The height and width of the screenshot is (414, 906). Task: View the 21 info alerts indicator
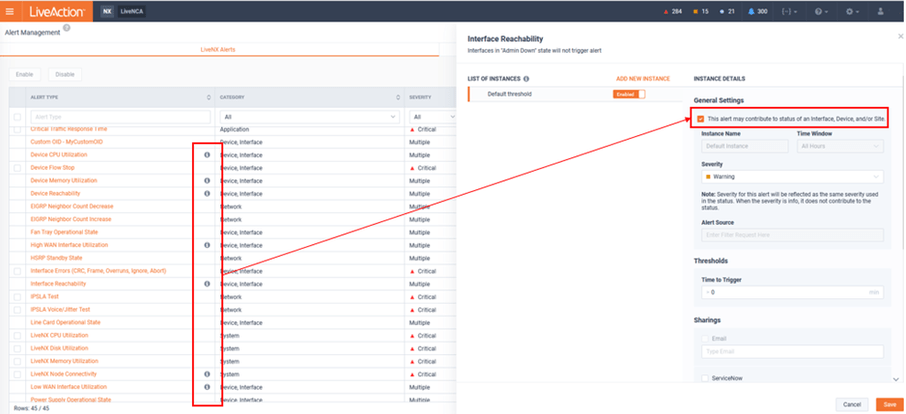tap(727, 12)
